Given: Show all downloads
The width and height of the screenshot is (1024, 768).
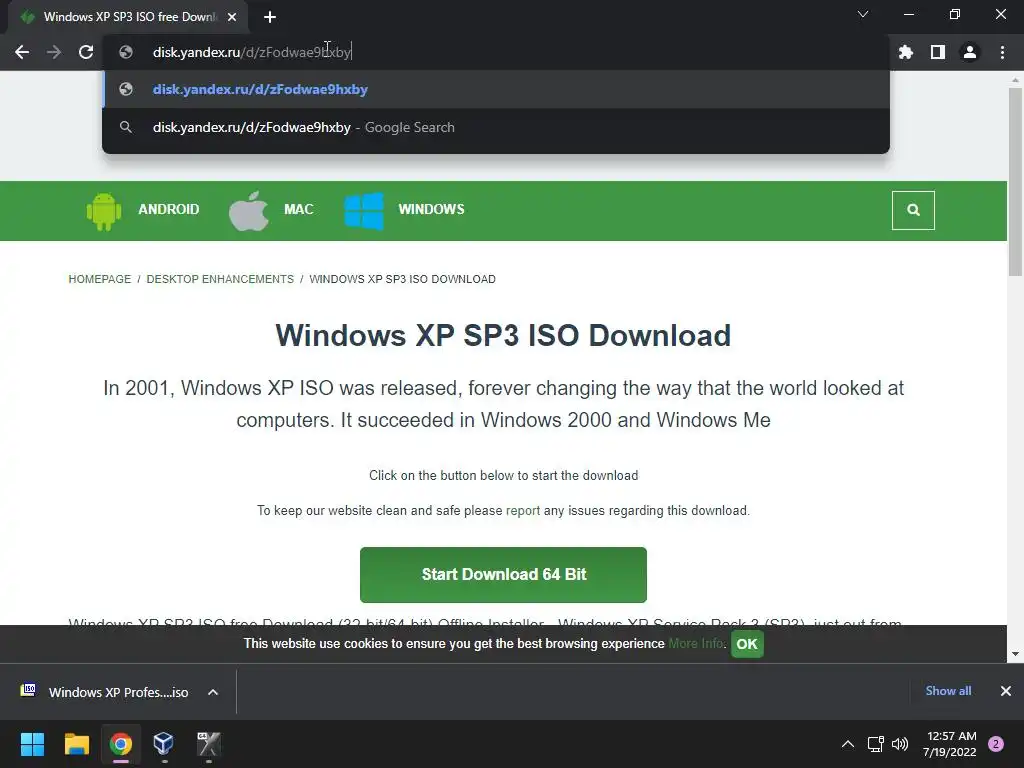Looking at the screenshot, I should click(x=948, y=691).
